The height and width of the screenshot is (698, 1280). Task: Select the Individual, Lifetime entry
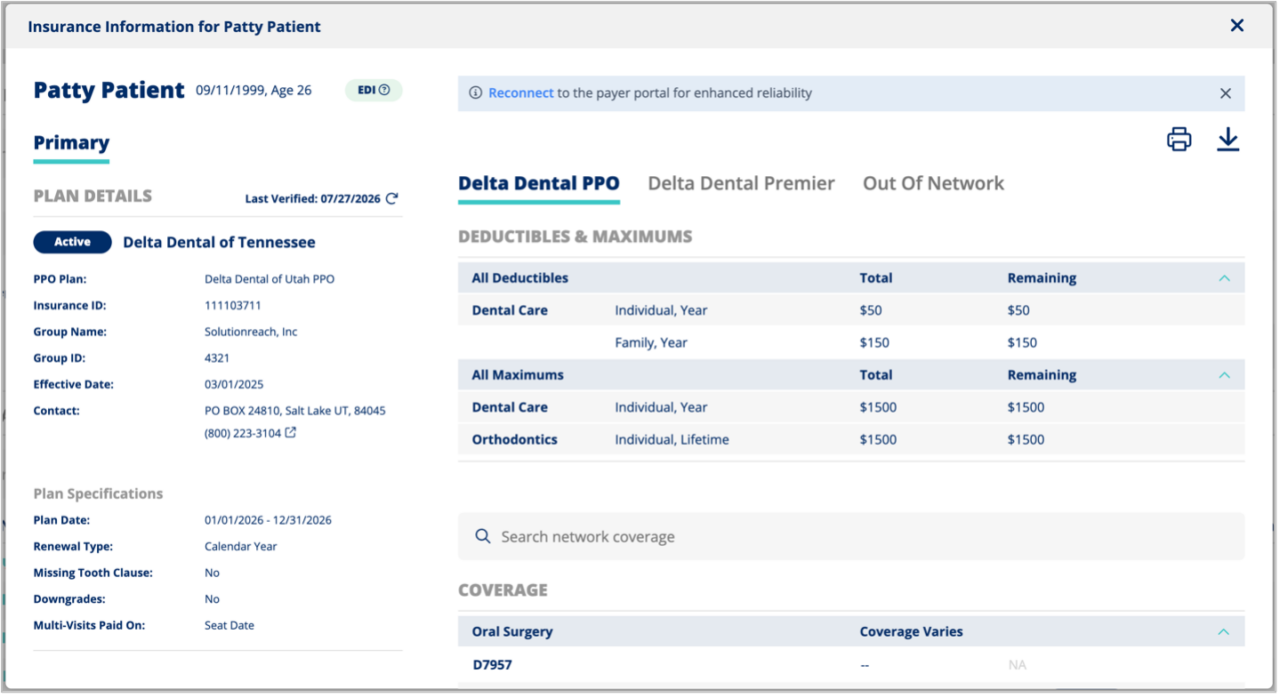(x=672, y=440)
